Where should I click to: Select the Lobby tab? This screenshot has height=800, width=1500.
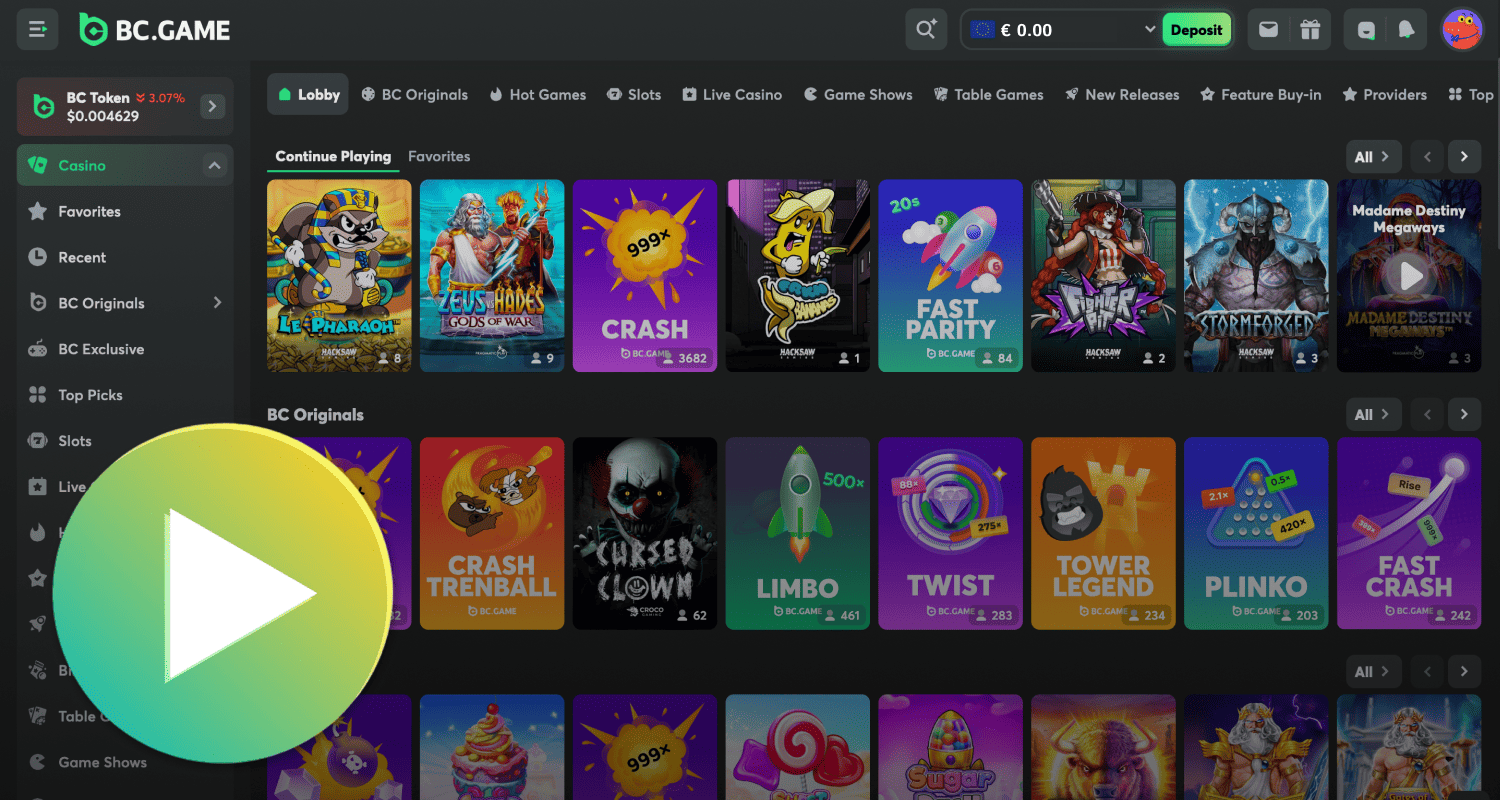pyautogui.click(x=308, y=94)
